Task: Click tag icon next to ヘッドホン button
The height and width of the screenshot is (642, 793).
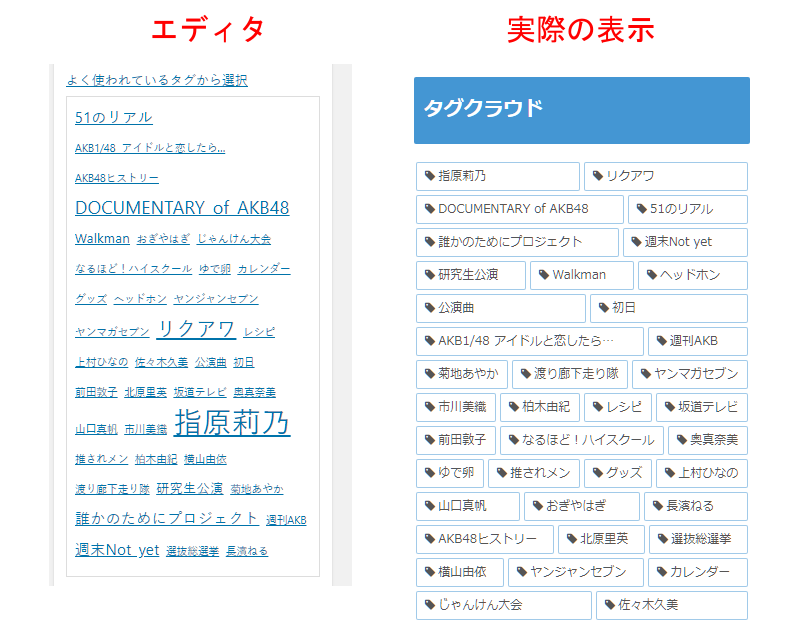Action: tap(652, 275)
